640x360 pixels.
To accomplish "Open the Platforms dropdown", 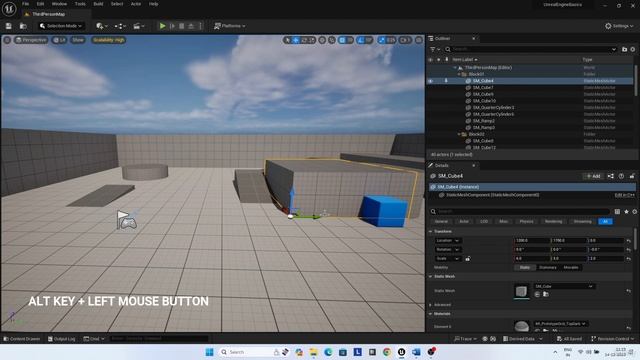I will [230, 26].
